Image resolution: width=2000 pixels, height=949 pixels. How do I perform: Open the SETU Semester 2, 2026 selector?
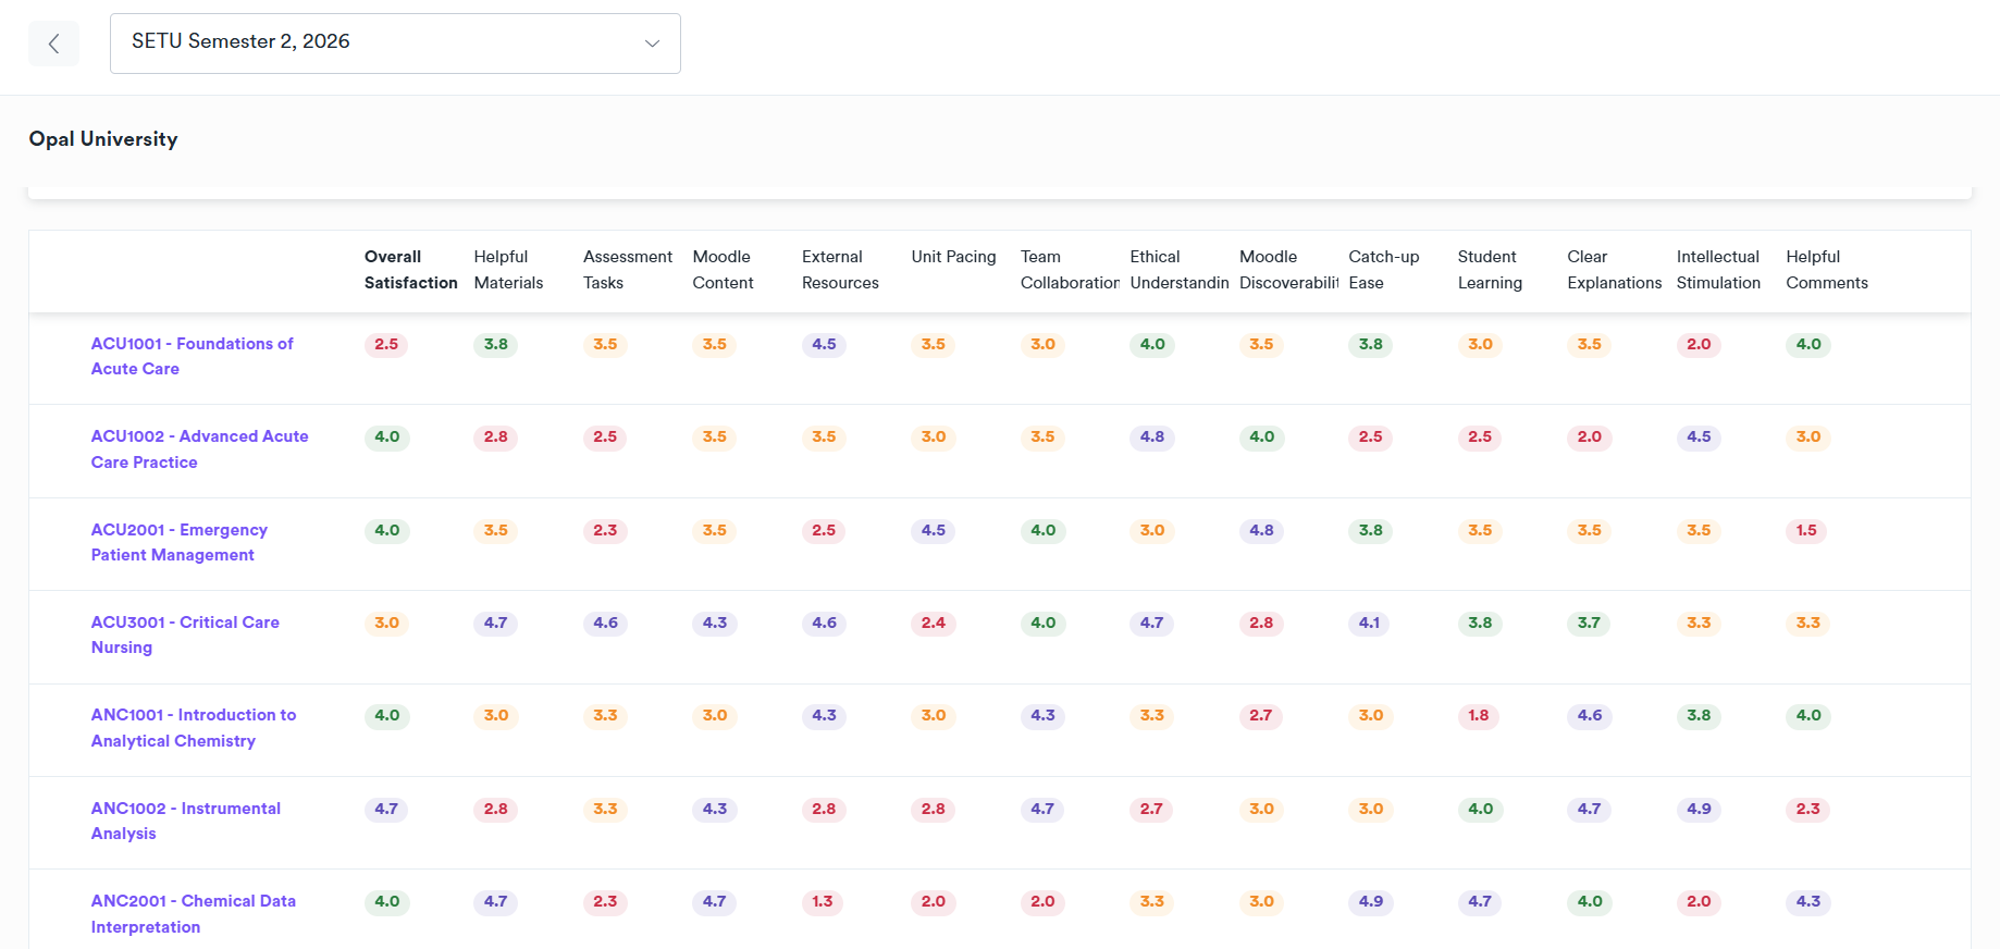tap(395, 43)
